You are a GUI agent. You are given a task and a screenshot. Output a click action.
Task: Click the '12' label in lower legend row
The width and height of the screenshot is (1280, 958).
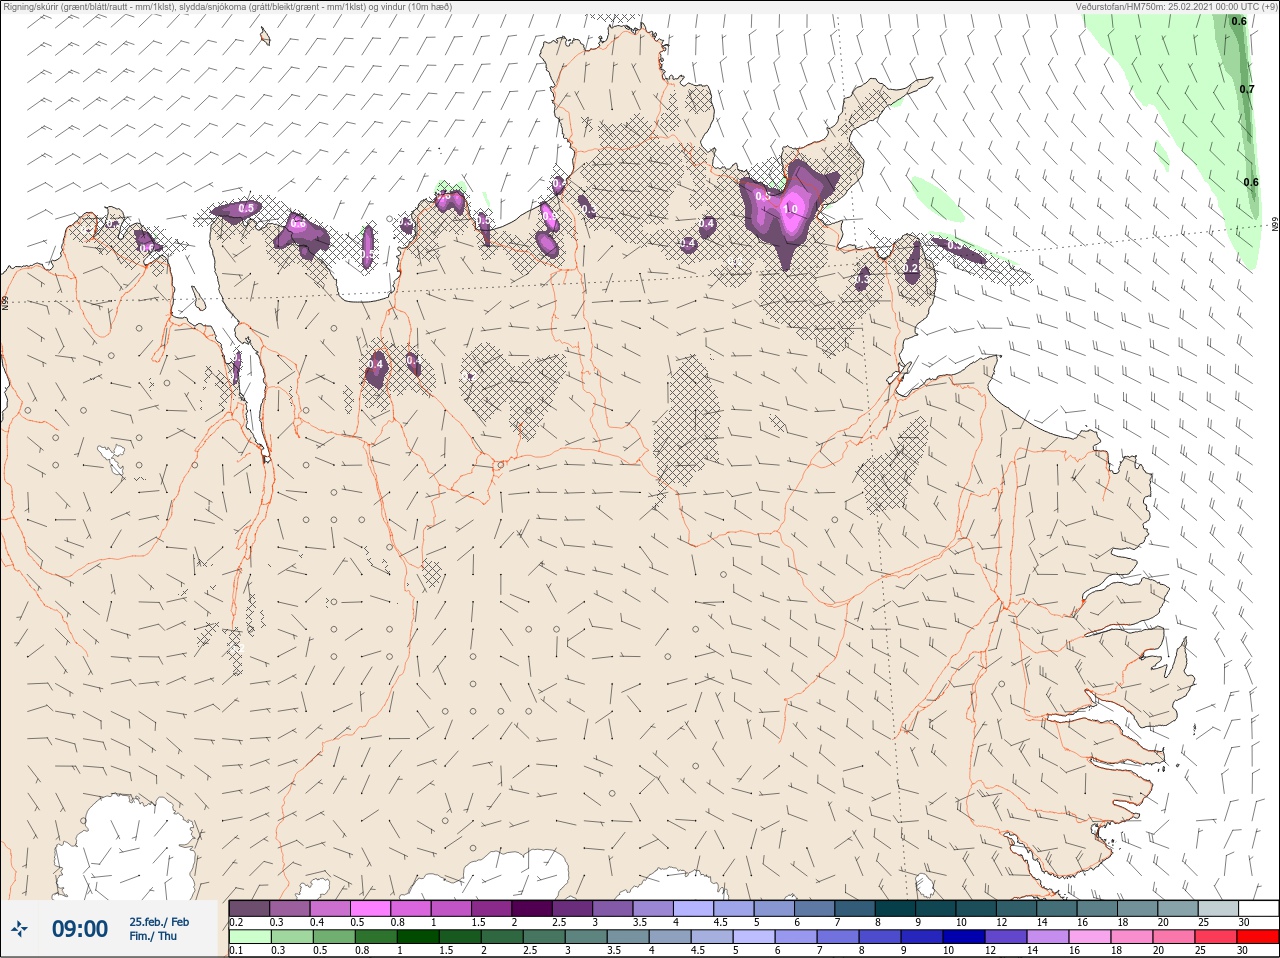pyautogui.click(x=991, y=951)
